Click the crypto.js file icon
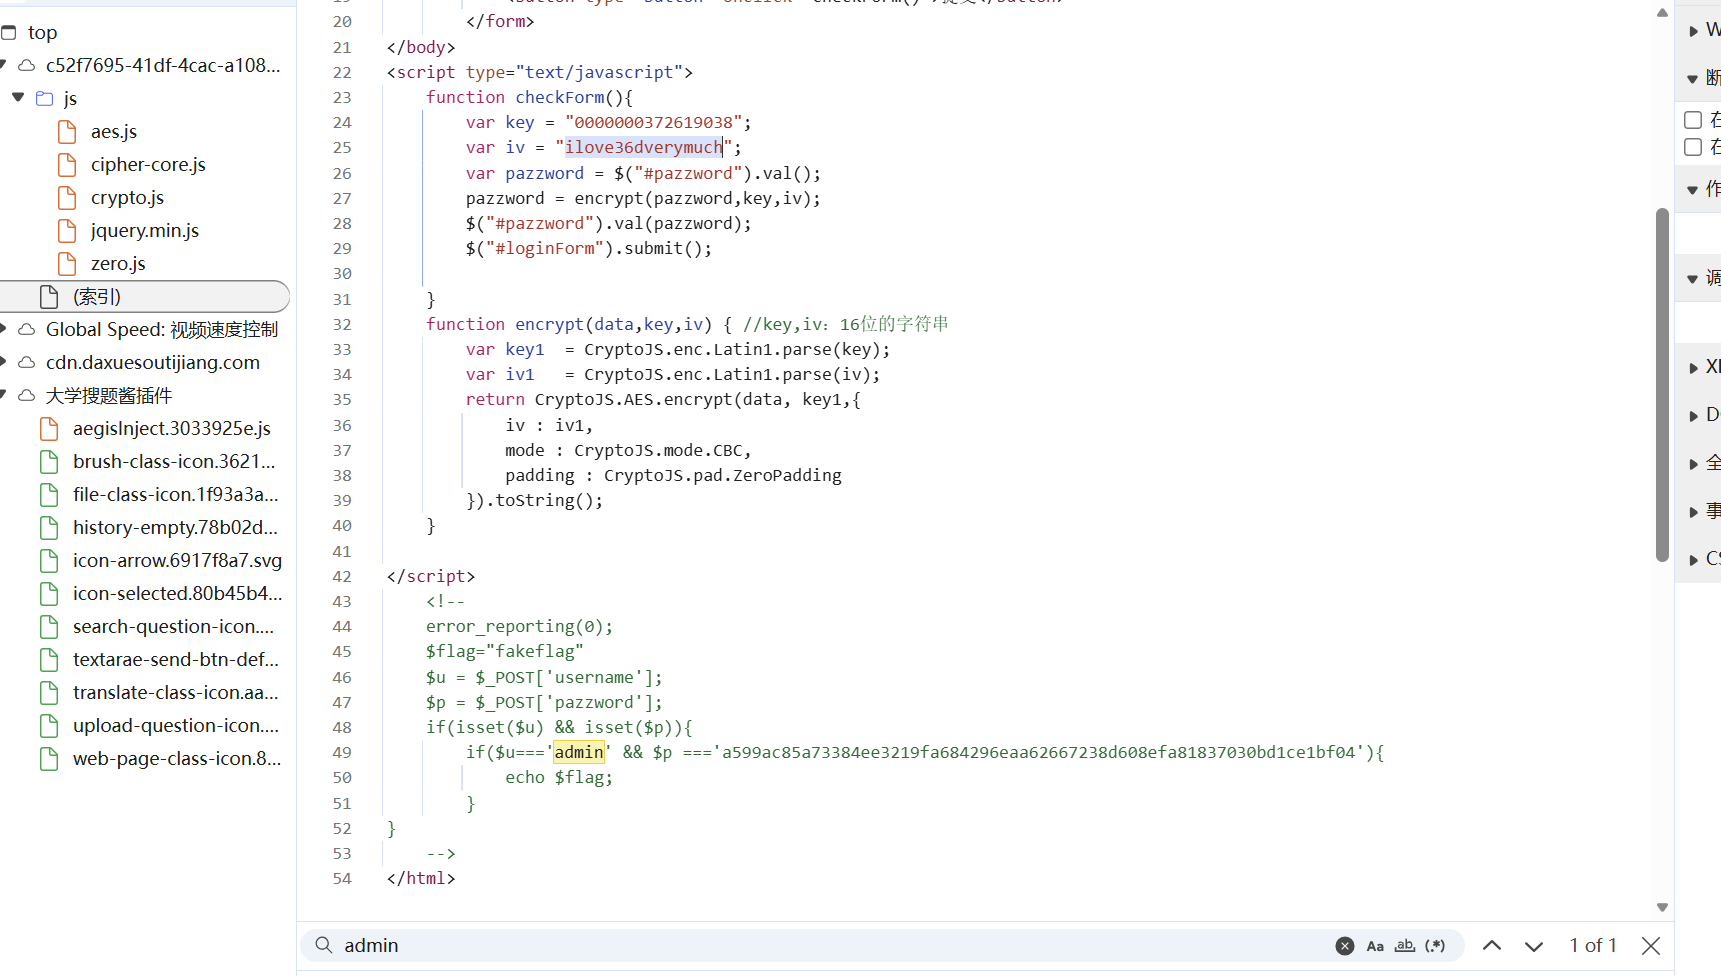 67,198
